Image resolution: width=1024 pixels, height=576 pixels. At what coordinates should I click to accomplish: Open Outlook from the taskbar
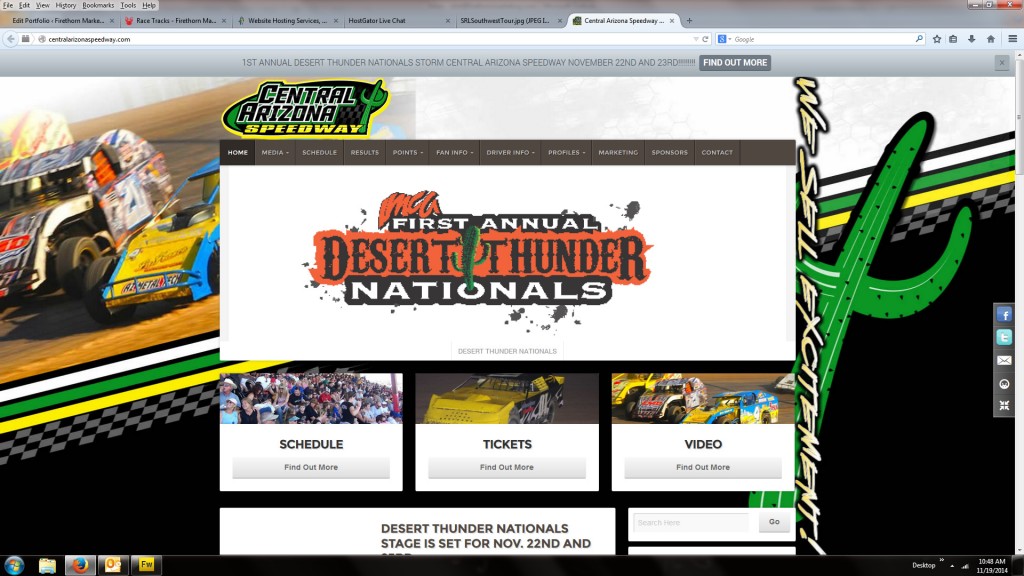(113, 565)
